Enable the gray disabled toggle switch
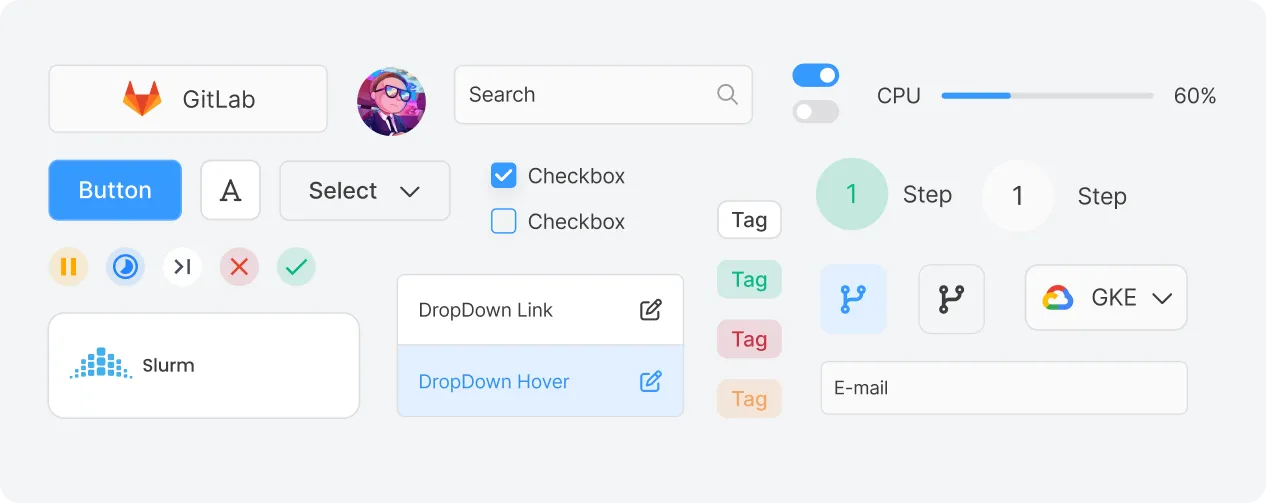 [816, 112]
